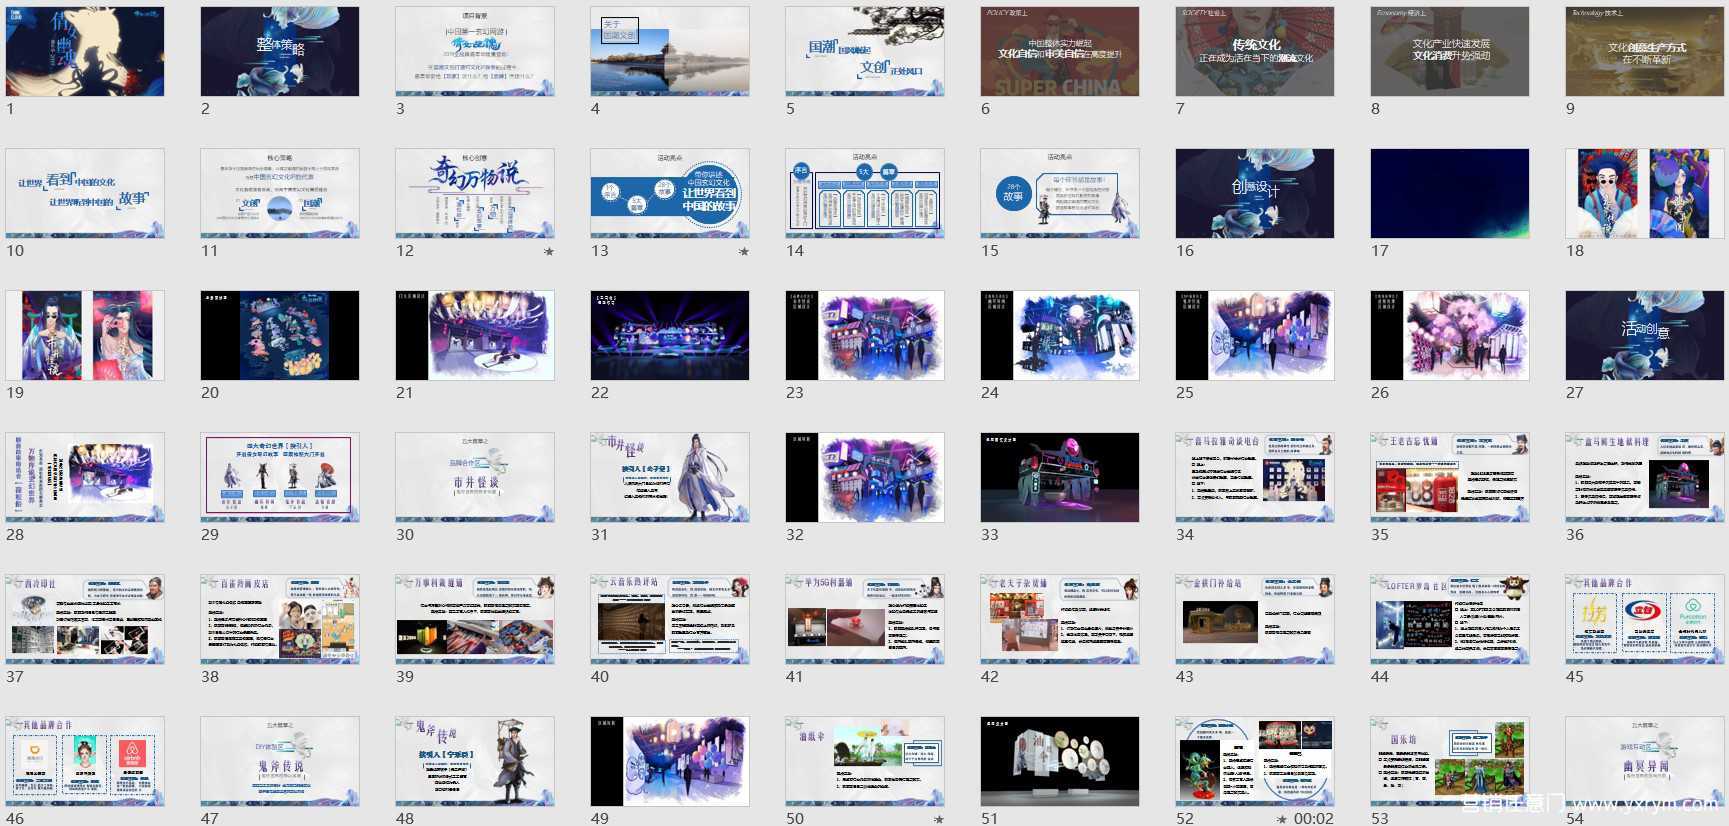Select slide 35 red product thumbnail
Viewport: 1729px width, 826px height.
coord(1450,477)
